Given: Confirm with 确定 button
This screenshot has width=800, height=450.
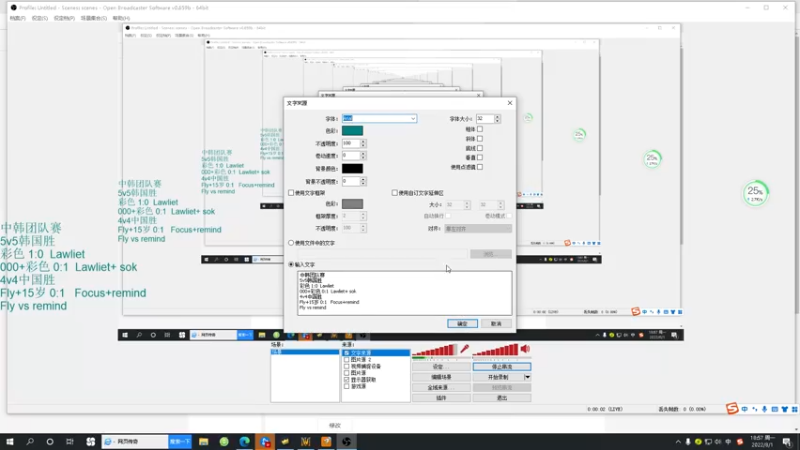Looking at the screenshot, I should pos(462,323).
